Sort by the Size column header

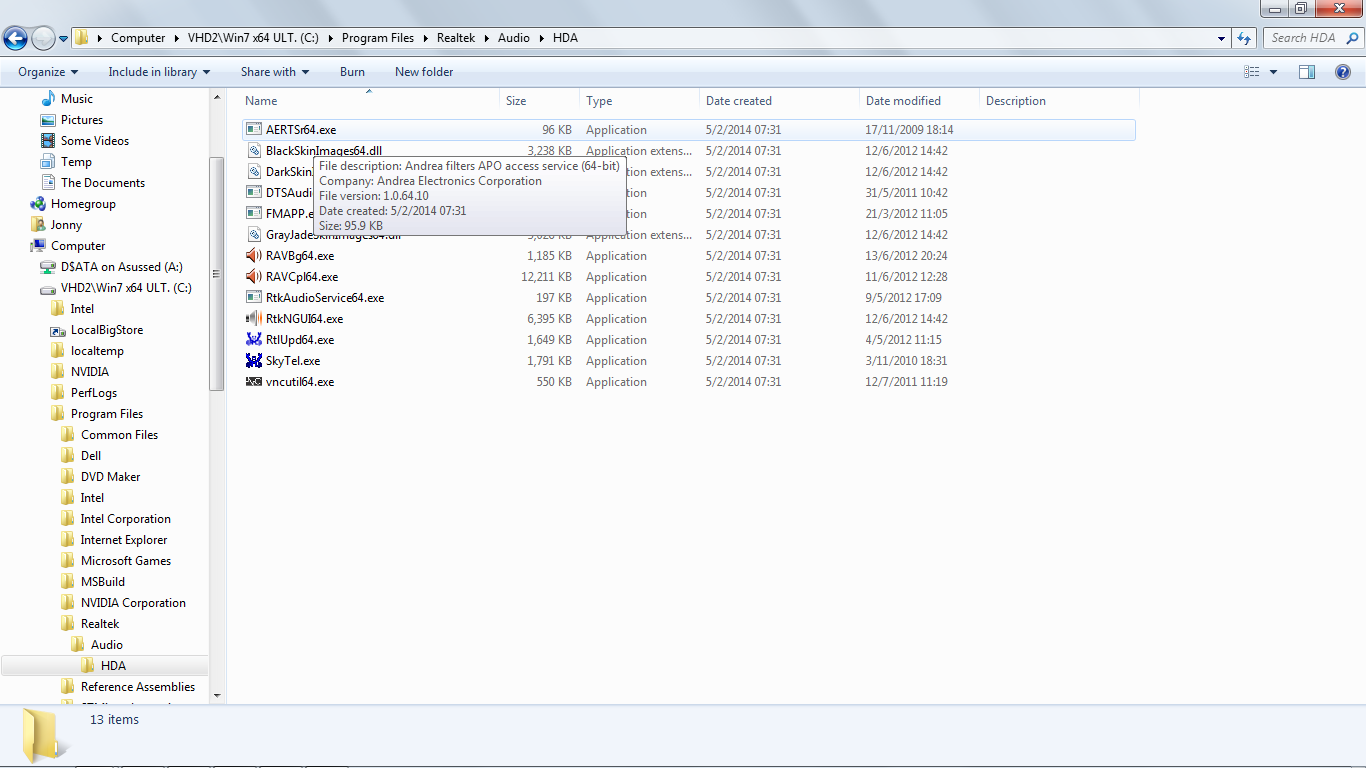click(540, 101)
